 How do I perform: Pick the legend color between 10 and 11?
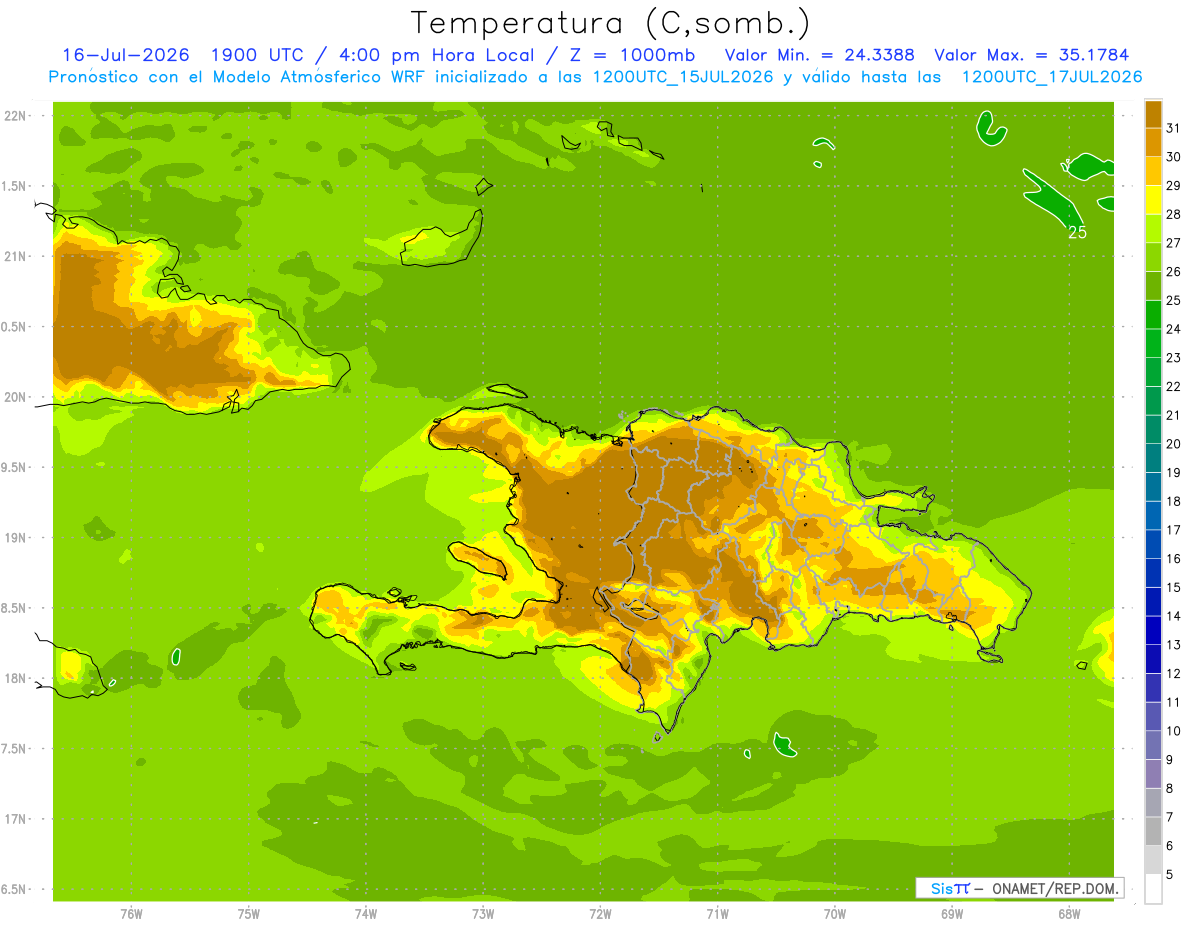tap(1153, 717)
